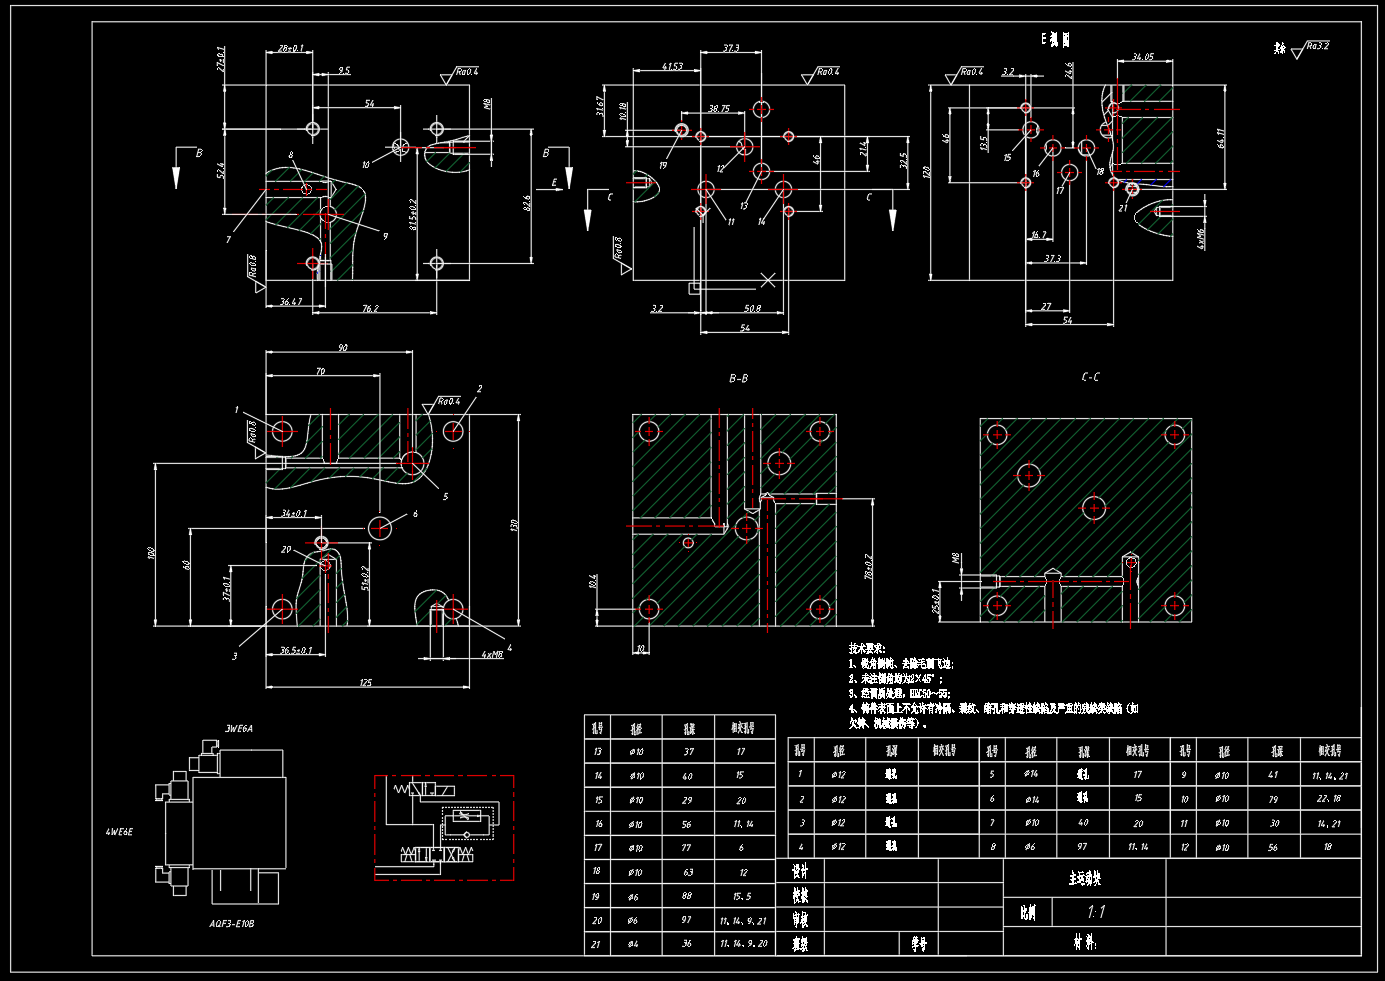Select the B-B section view title
This screenshot has width=1385, height=981.
[738, 378]
